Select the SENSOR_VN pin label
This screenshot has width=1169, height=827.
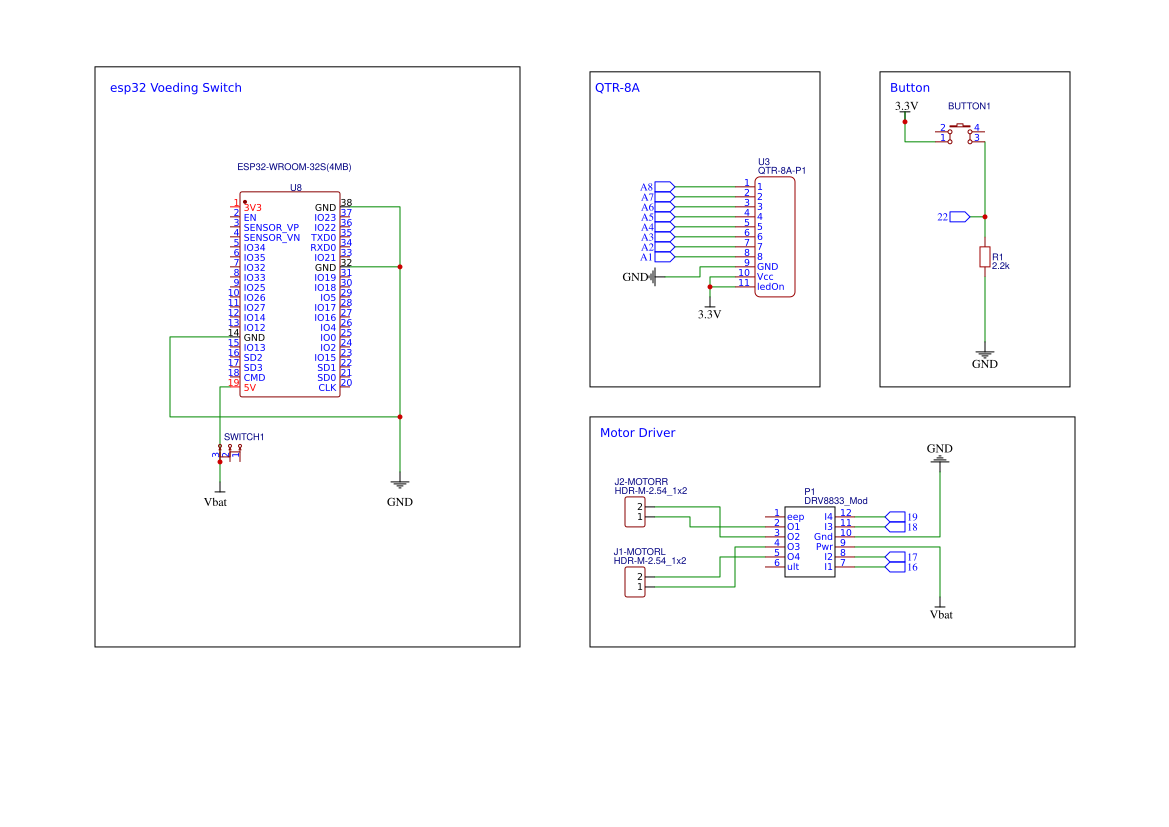(x=272, y=238)
